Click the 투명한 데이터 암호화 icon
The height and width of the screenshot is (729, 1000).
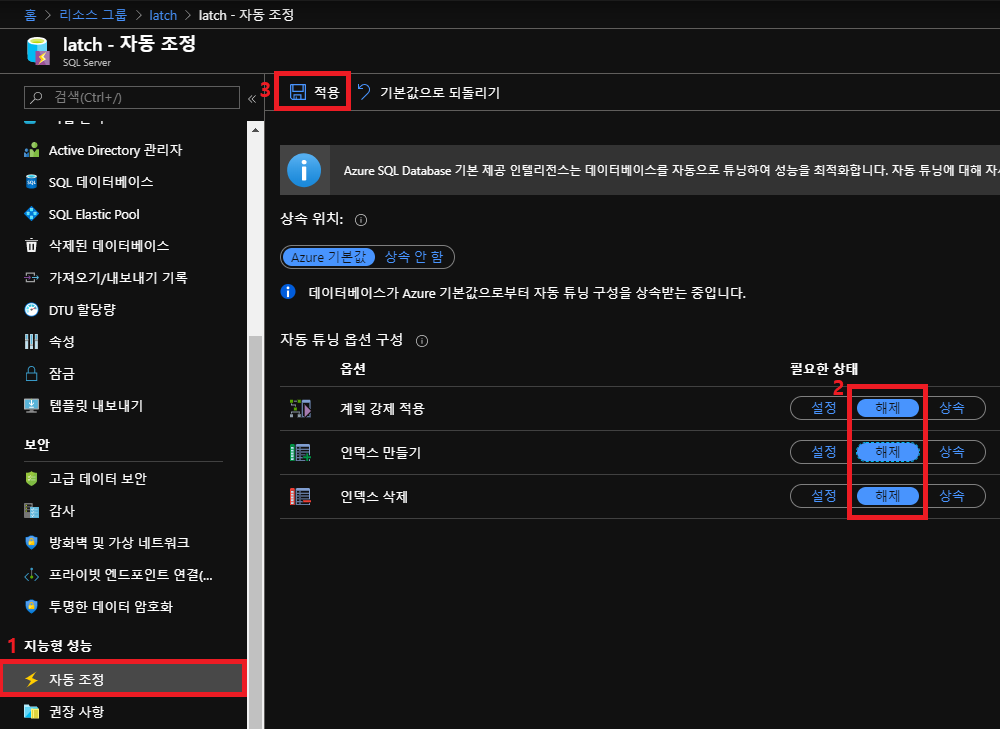31,607
